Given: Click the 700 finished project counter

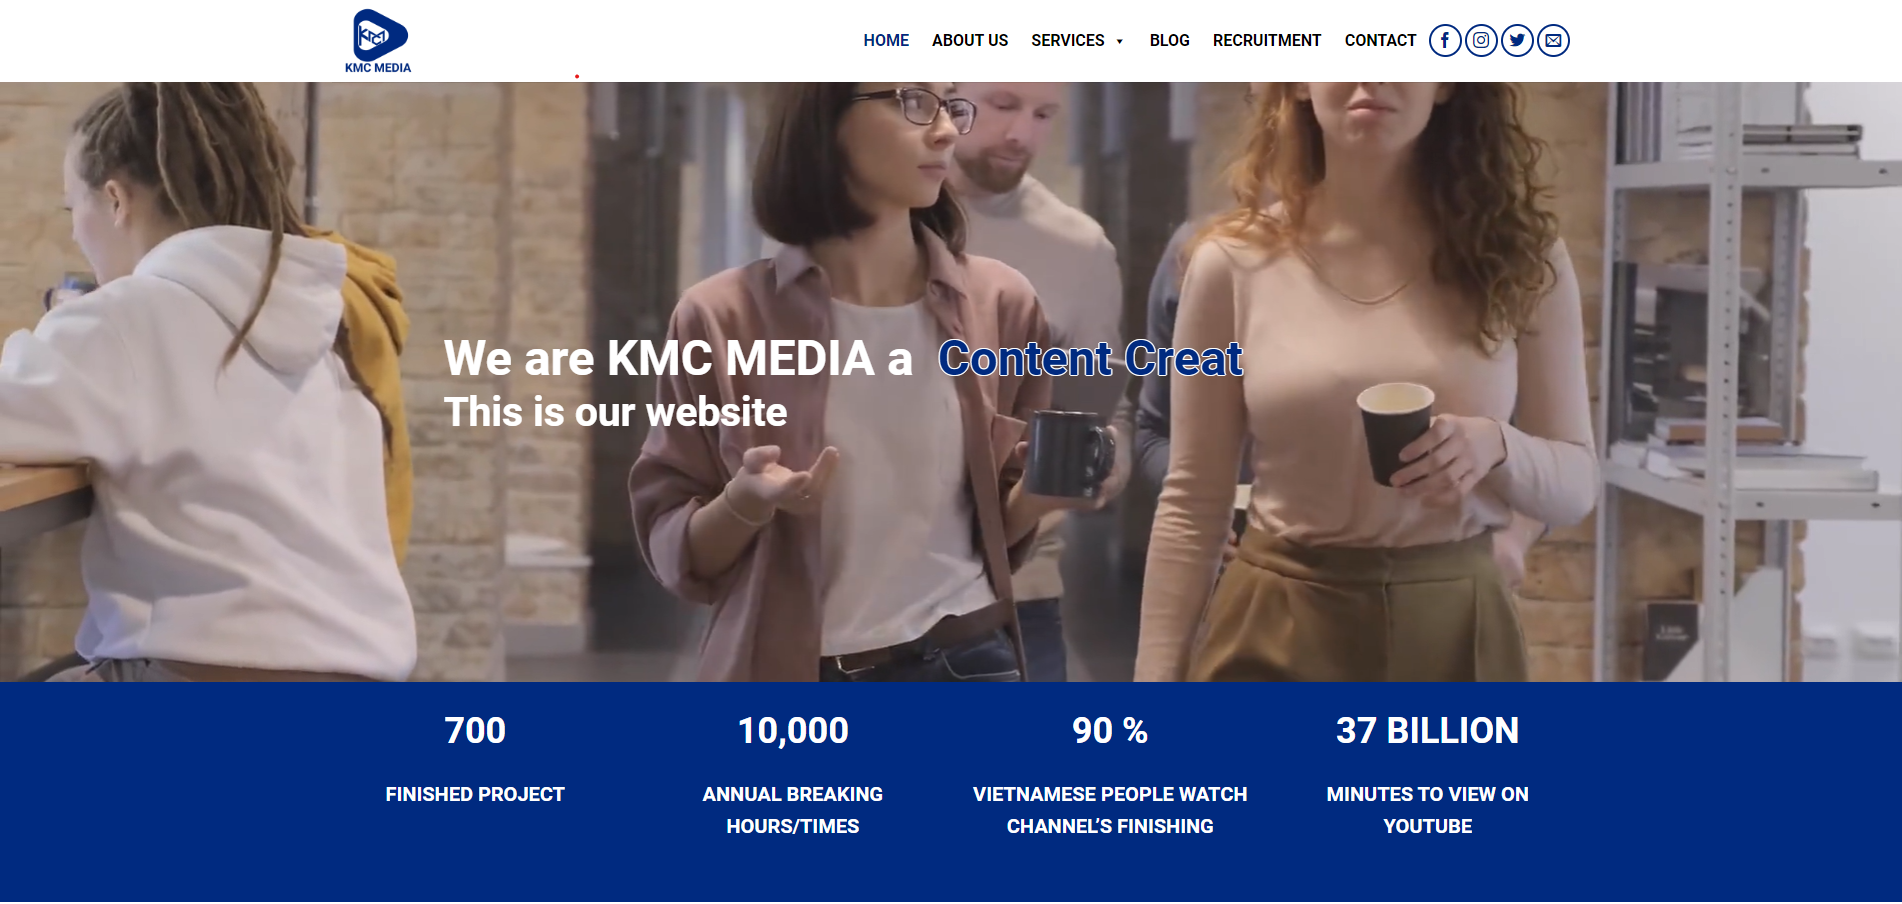Looking at the screenshot, I should (x=475, y=731).
